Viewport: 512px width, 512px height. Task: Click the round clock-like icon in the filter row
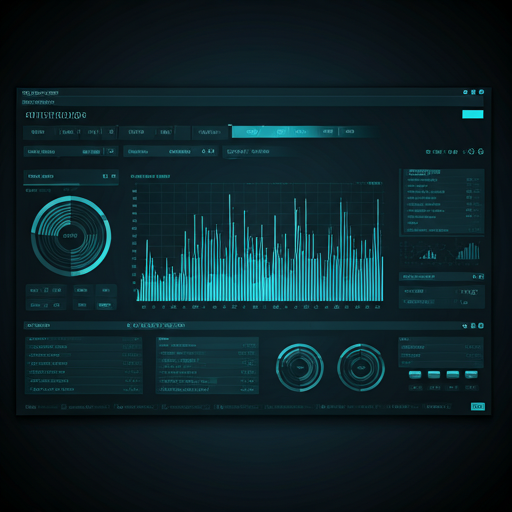(471, 152)
